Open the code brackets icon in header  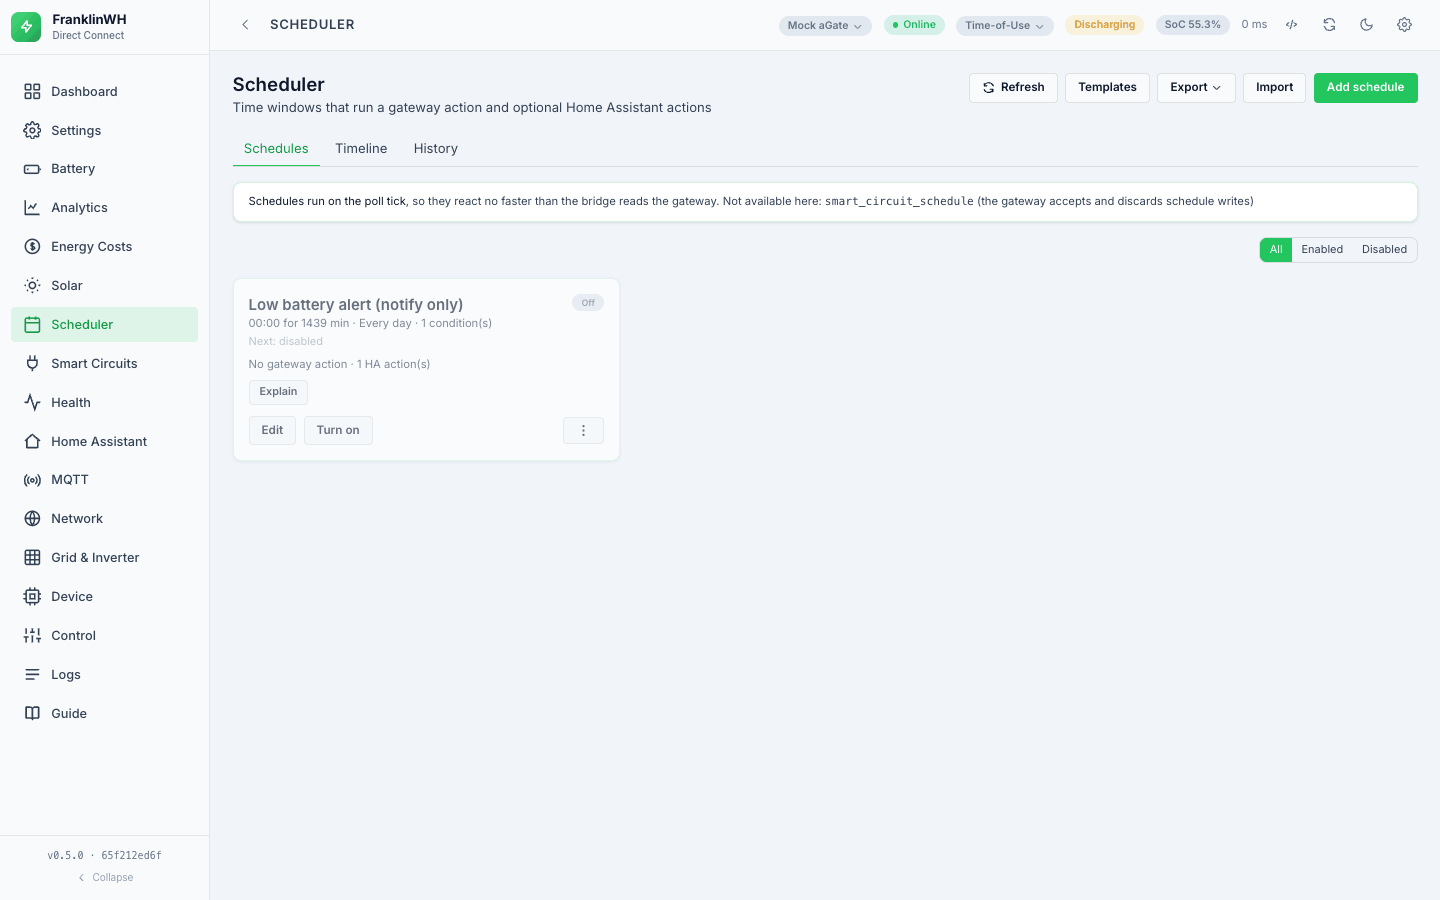[x=1292, y=25]
